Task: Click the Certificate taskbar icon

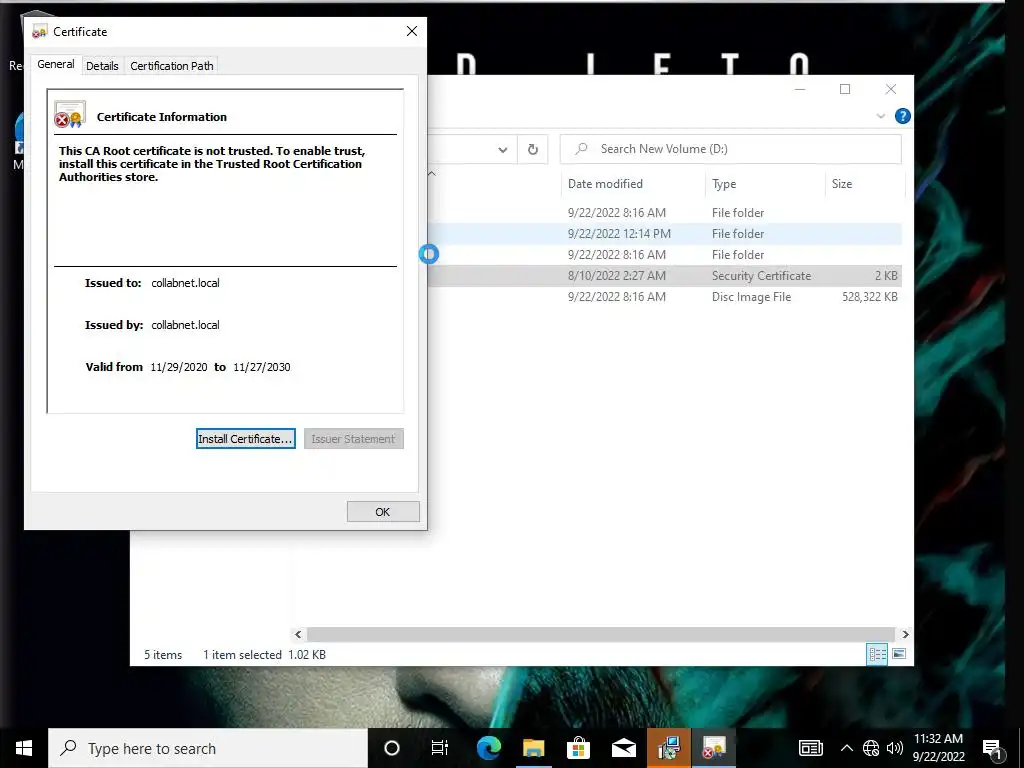Action: coord(714,748)
